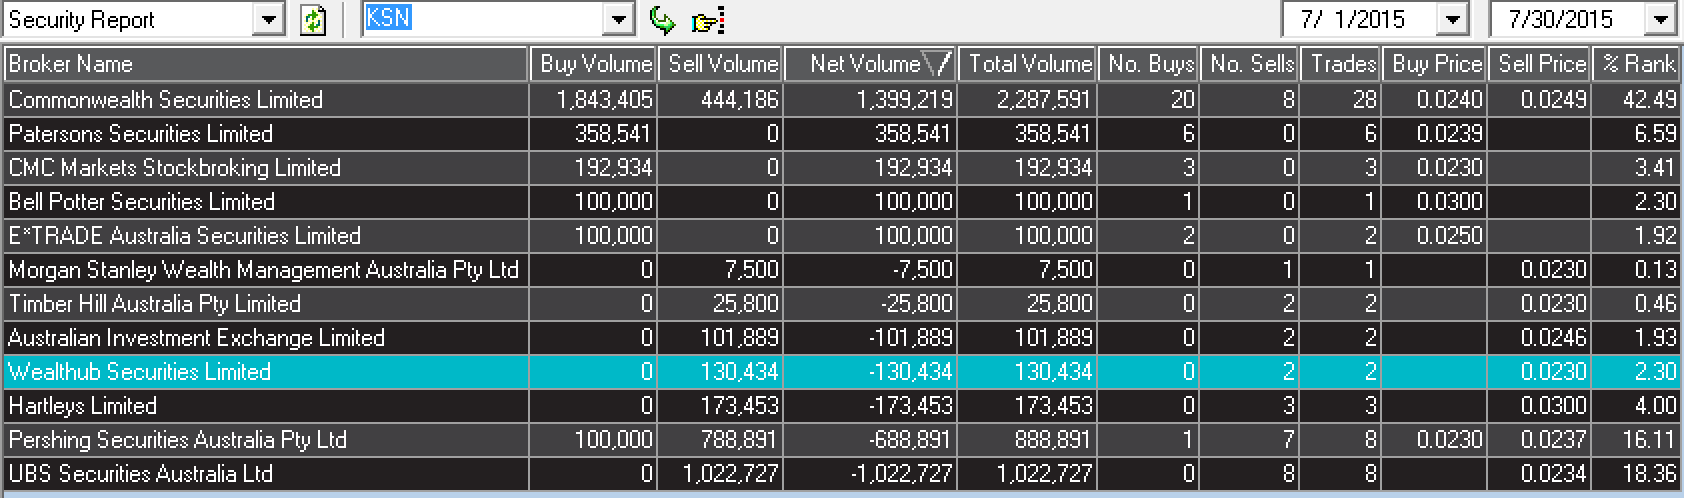Sort by Trades column header
The height and width of the screenshot is (498, 1684).
click(1341, 64)
